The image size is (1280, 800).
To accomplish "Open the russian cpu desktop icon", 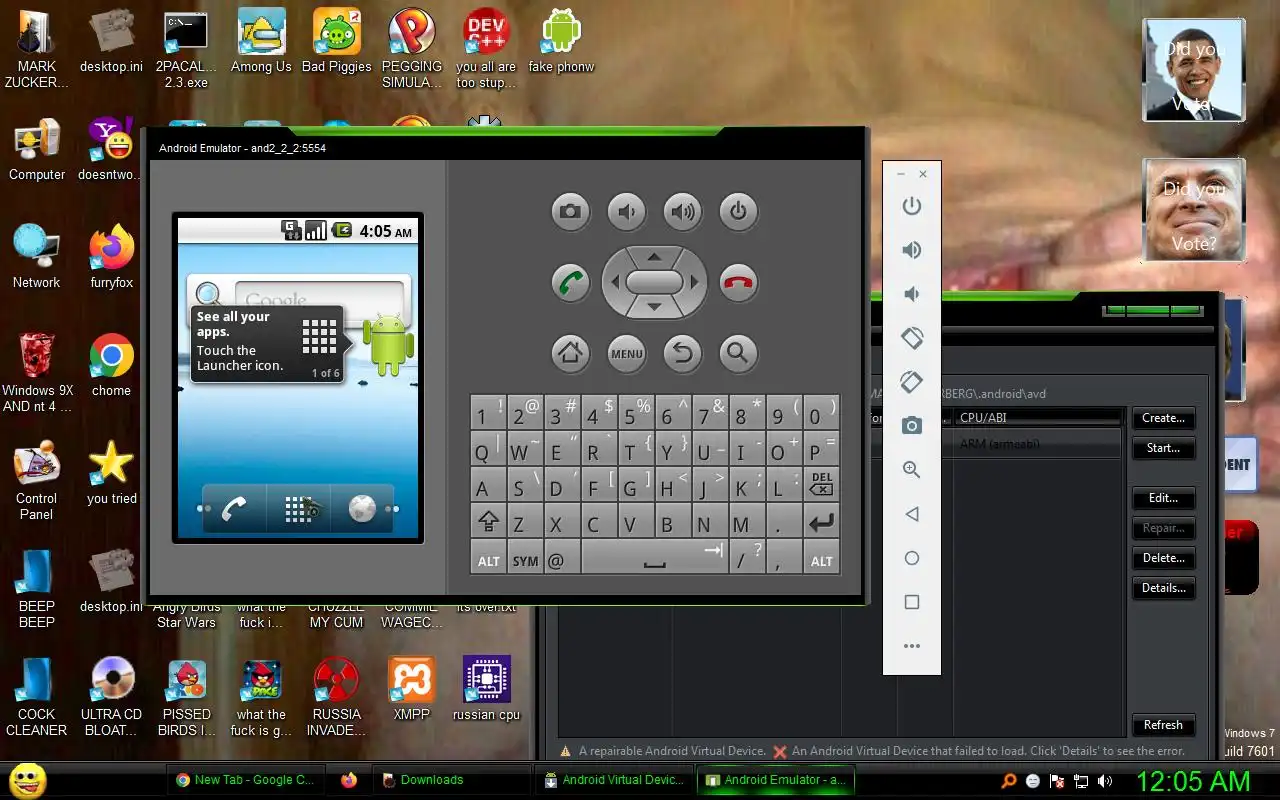I will (486, 689).
